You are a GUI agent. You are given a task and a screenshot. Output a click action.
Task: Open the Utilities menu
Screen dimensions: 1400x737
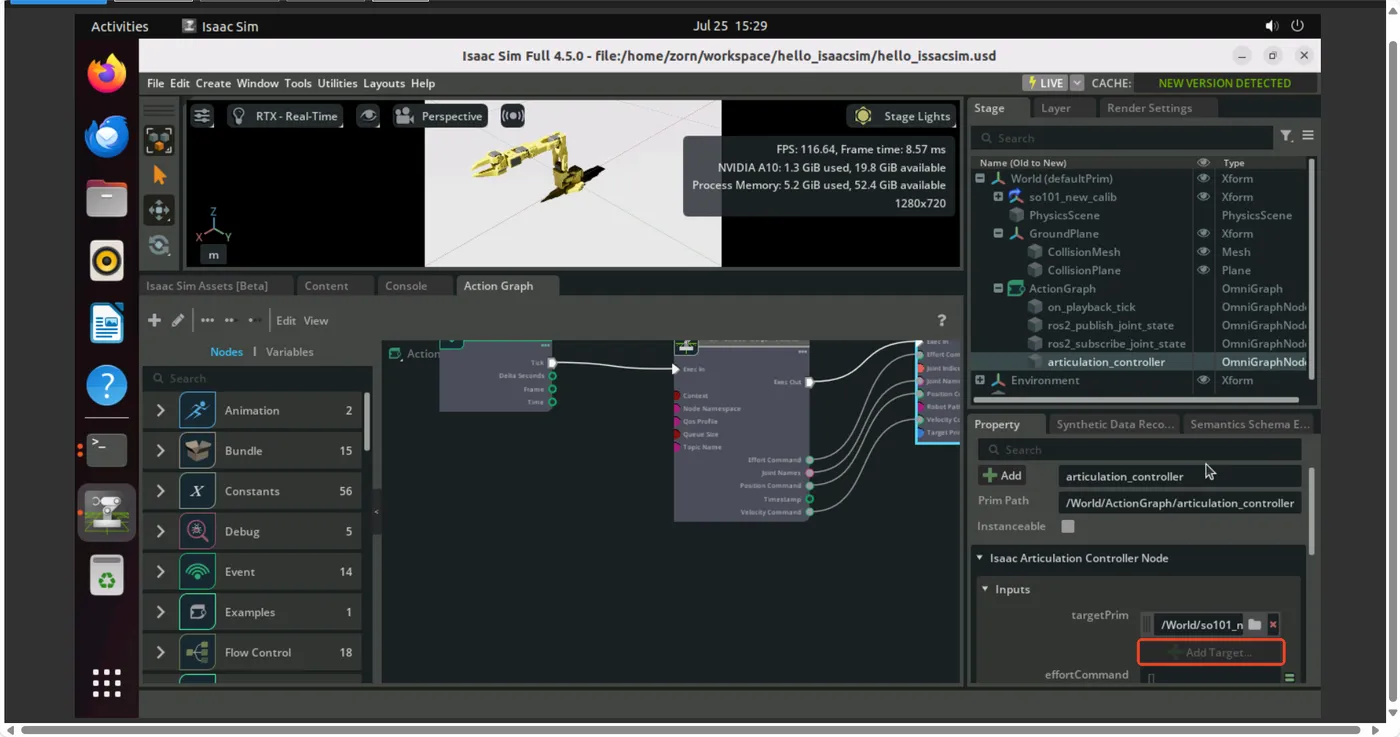[337, 83]
